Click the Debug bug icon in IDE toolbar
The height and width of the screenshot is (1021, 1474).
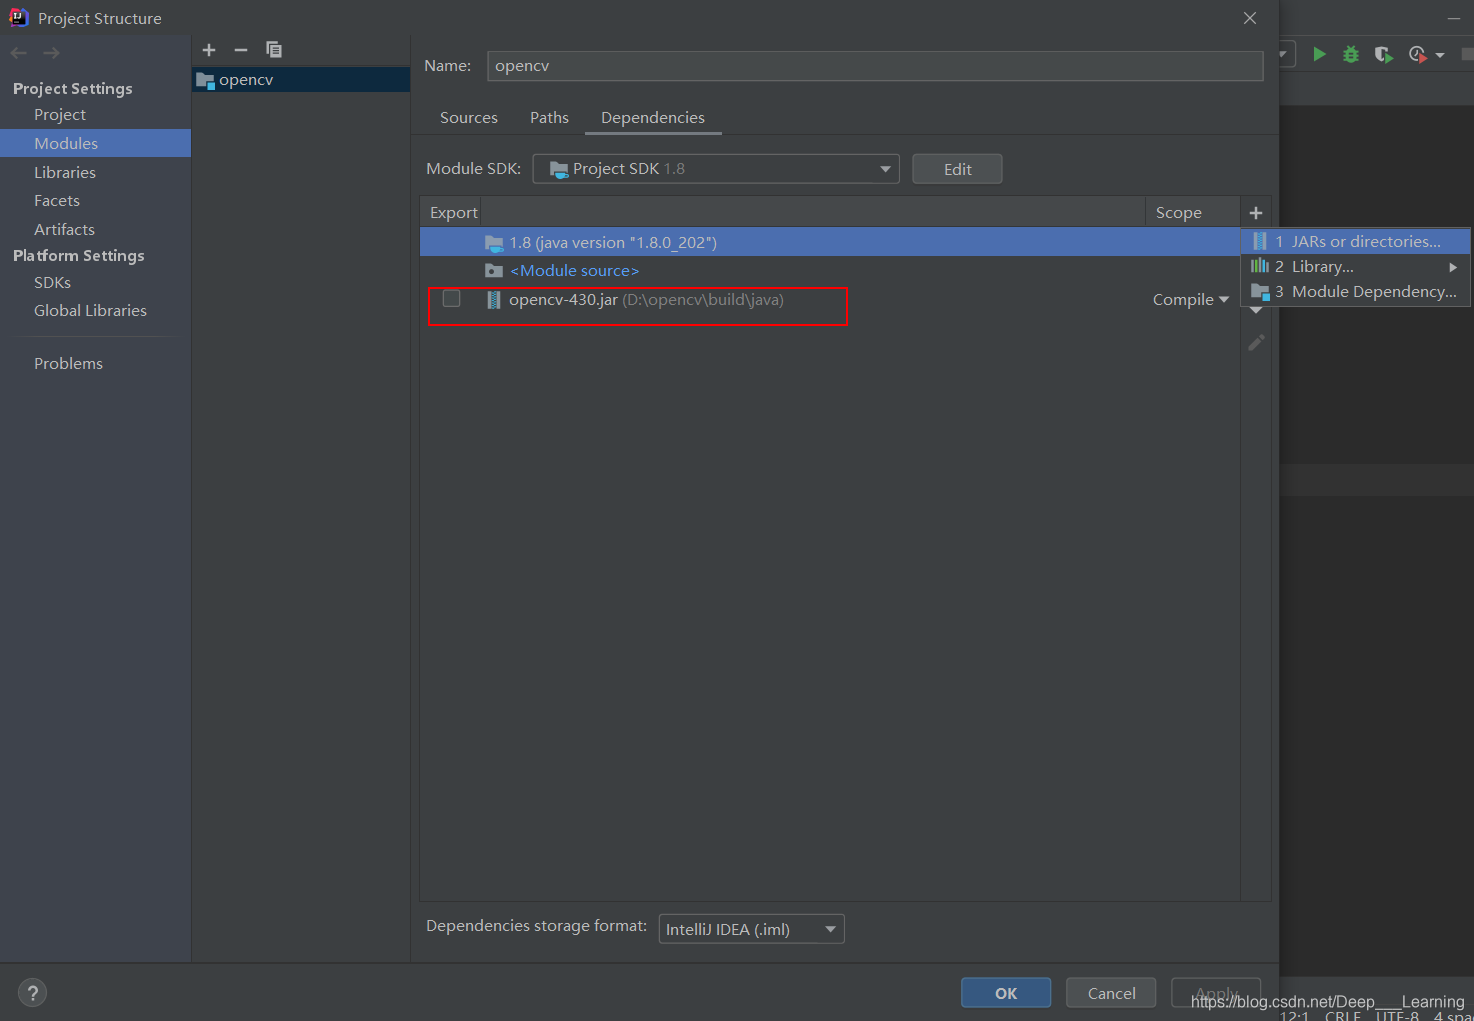click(1351, 54)
